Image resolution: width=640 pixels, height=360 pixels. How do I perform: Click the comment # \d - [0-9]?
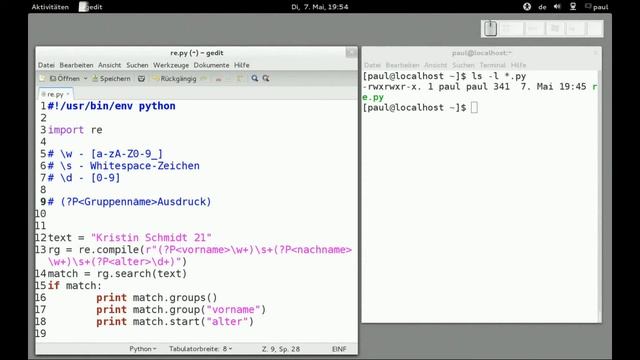pos(84,178)
